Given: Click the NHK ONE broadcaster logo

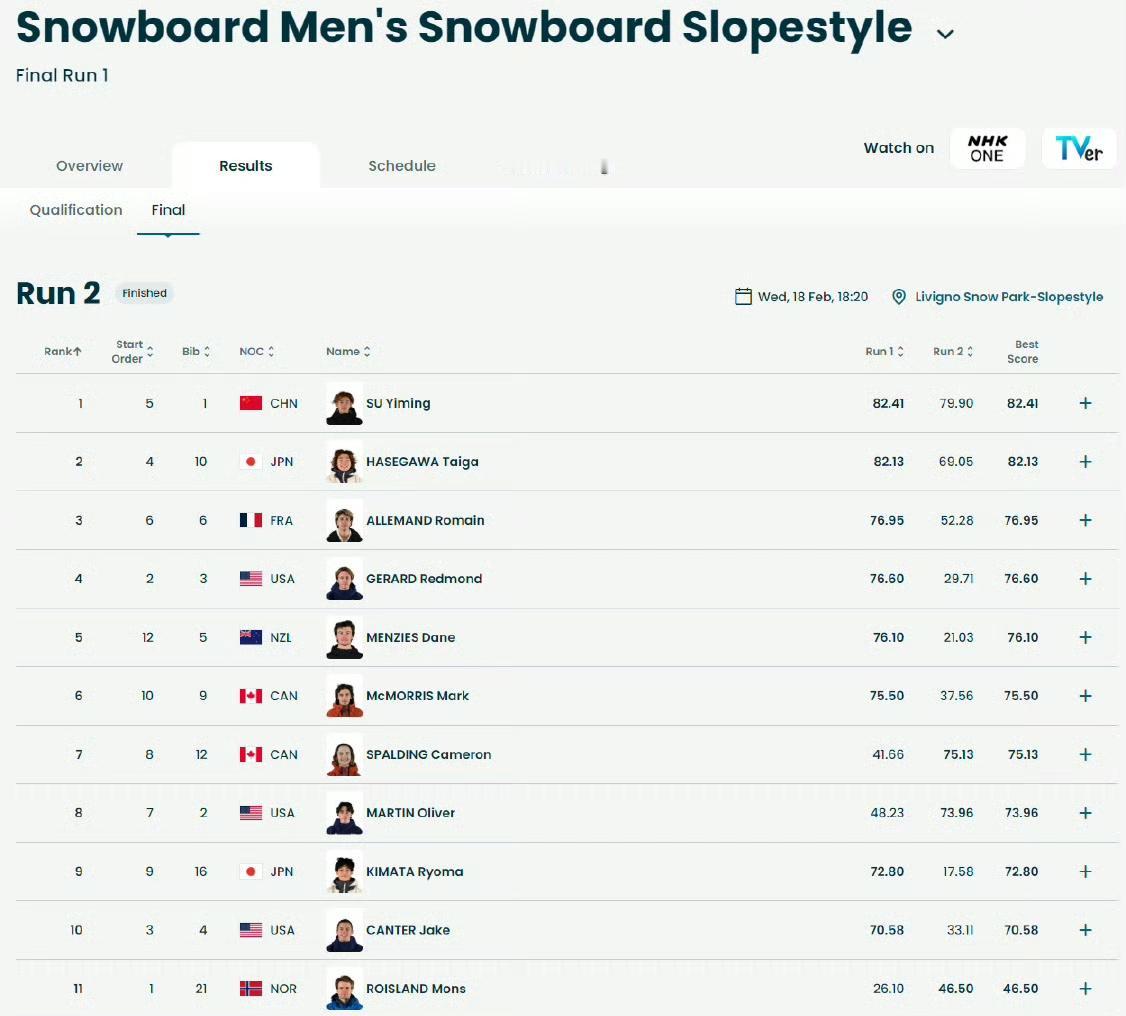Looking at the screenshot, I should (x=987, y=148).
